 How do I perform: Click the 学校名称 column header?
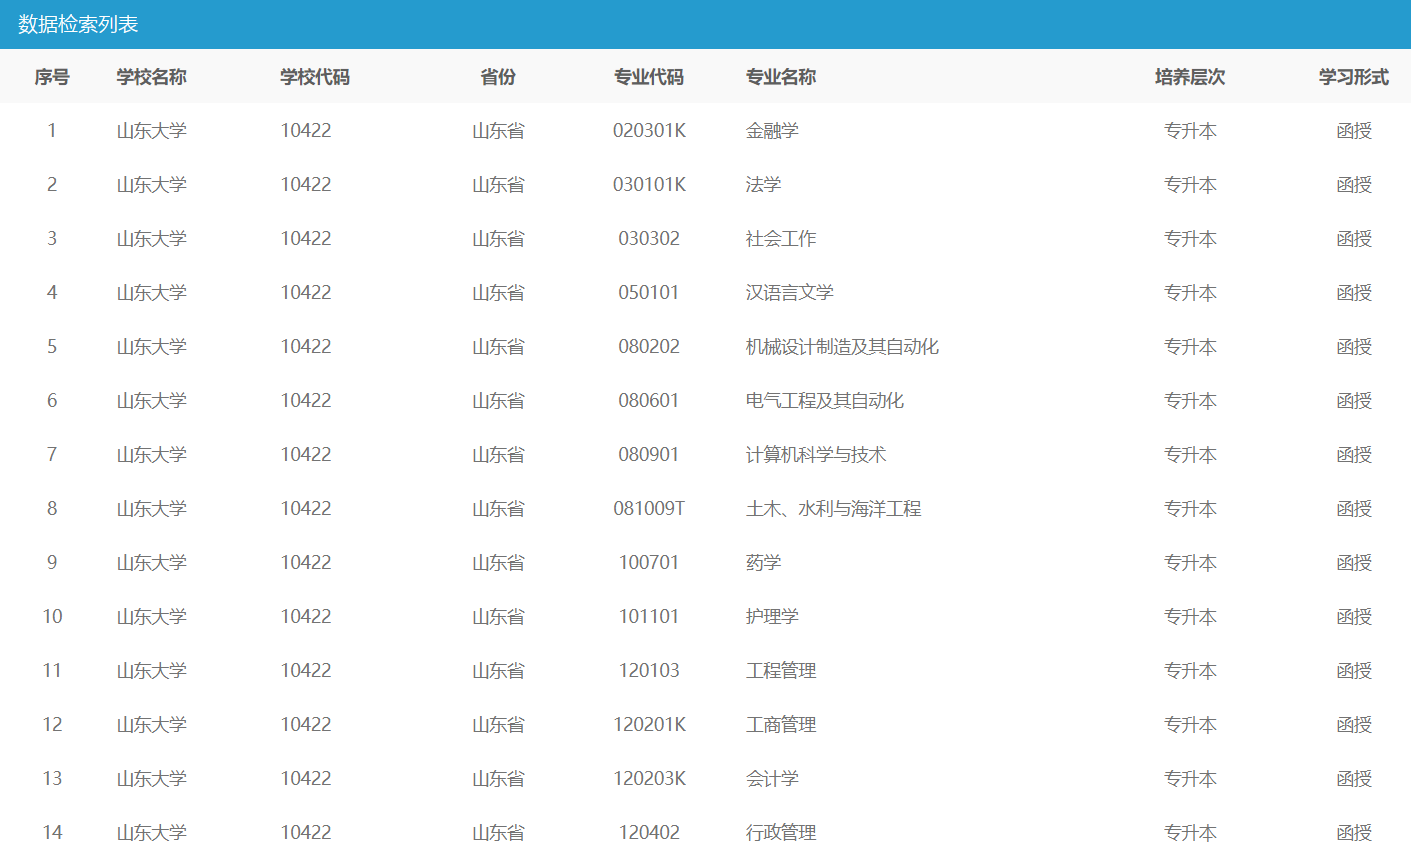[x=152, y=77]
